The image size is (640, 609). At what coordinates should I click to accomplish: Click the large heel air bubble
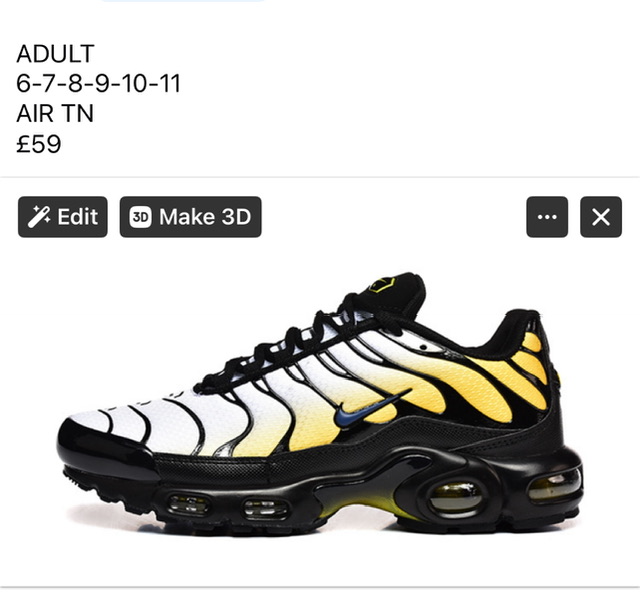455,497
